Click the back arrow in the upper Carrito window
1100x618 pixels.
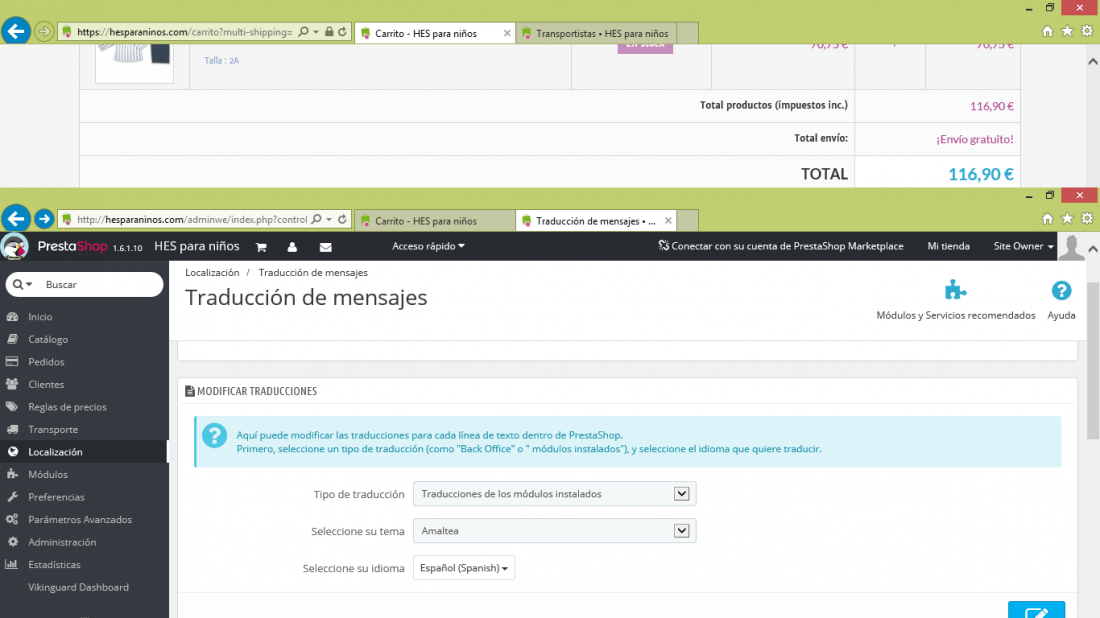pyautogui.click(x=15, y=32)
